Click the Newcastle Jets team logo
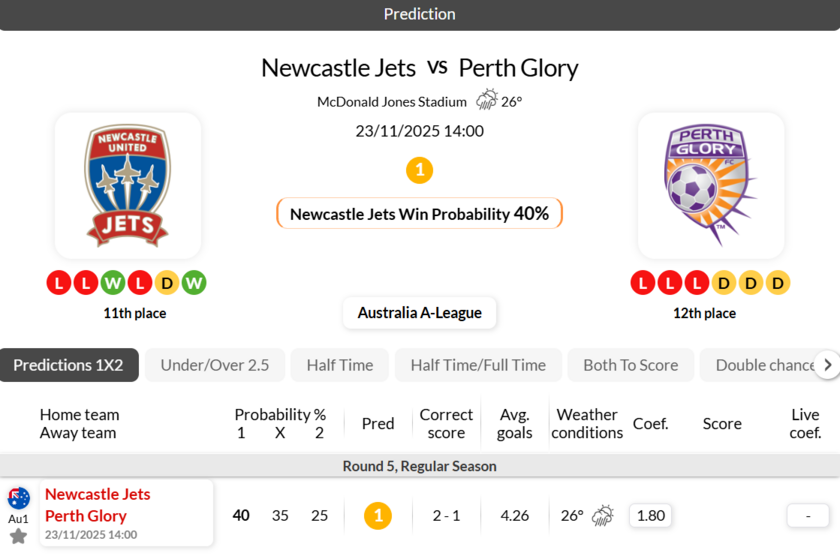Viewport: 840px width, 559px height. pyautogui.click(x=128, y=186)
